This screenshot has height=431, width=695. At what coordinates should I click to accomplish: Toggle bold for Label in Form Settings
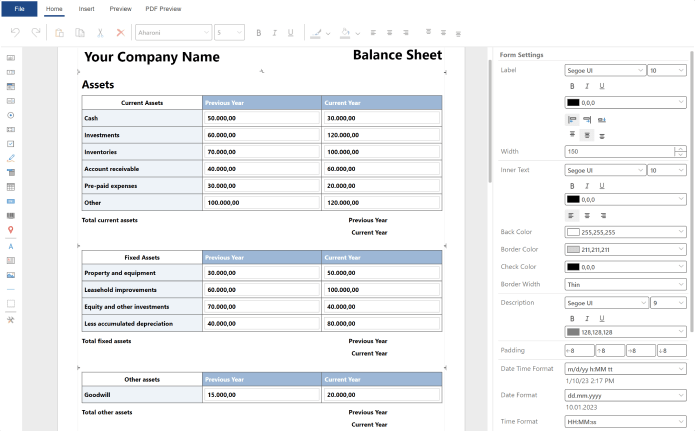tap(572, 86)
